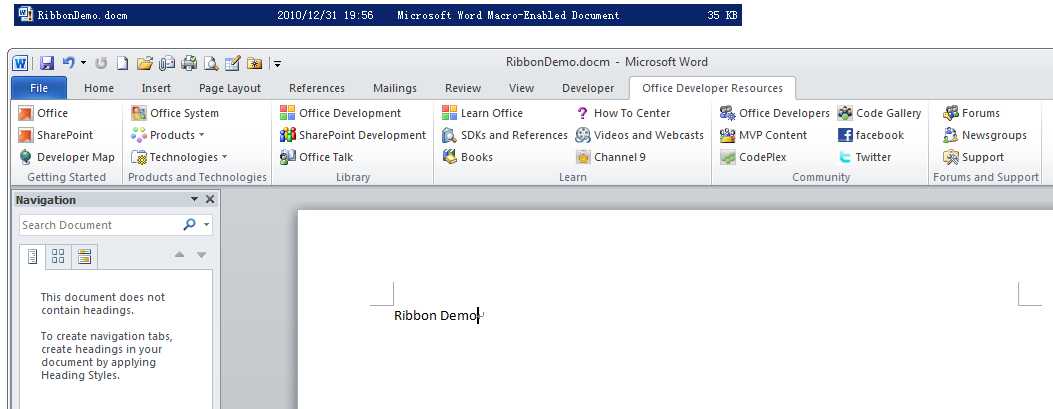Switch to the Mailings tab
Screen dimensions: 1053x409
(395, 88)
